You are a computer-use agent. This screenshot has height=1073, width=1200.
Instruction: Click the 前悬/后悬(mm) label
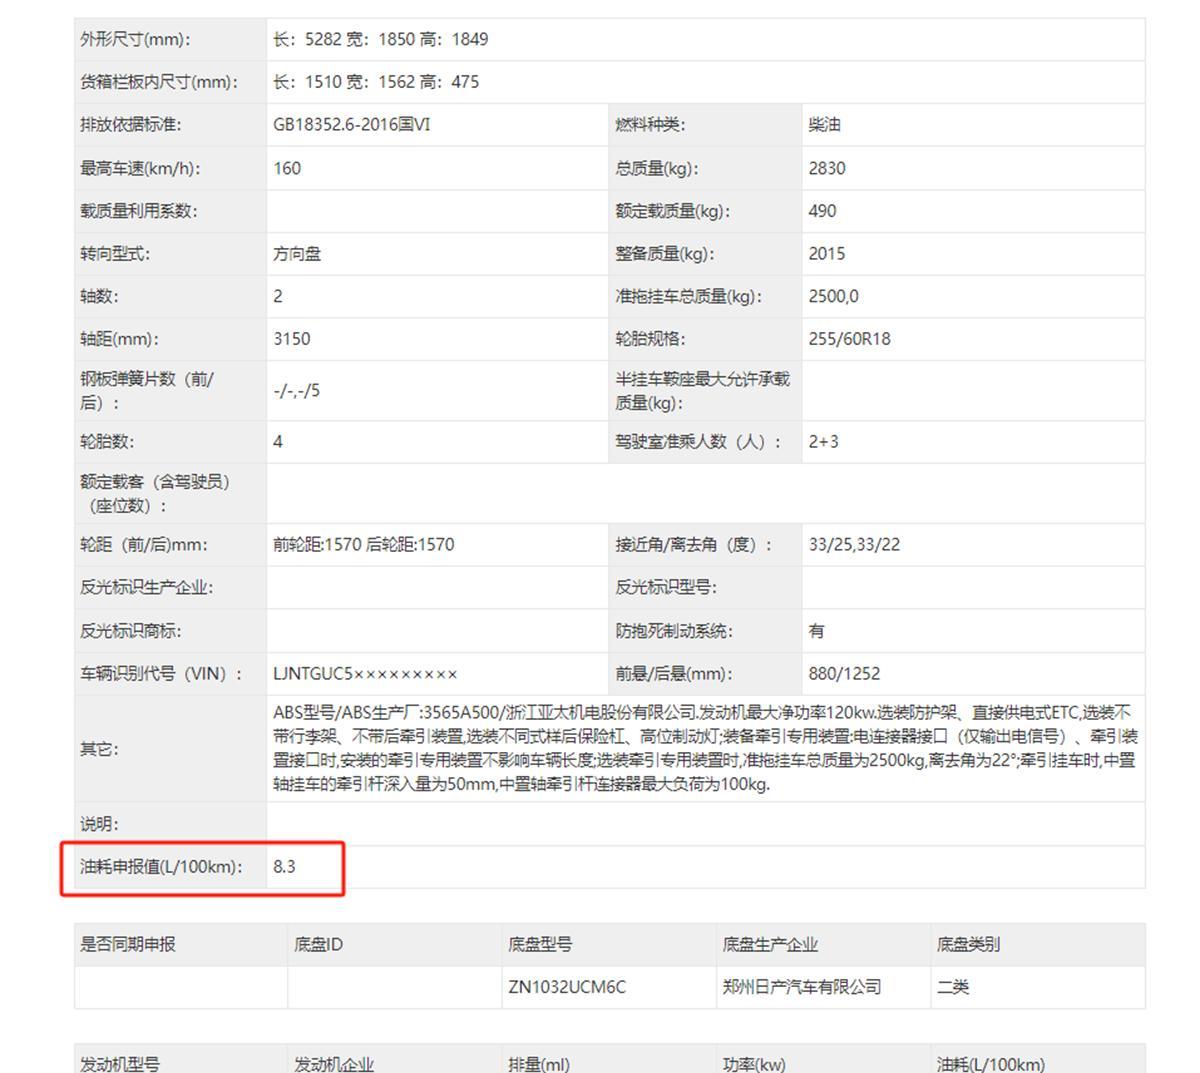pos(673,674)
